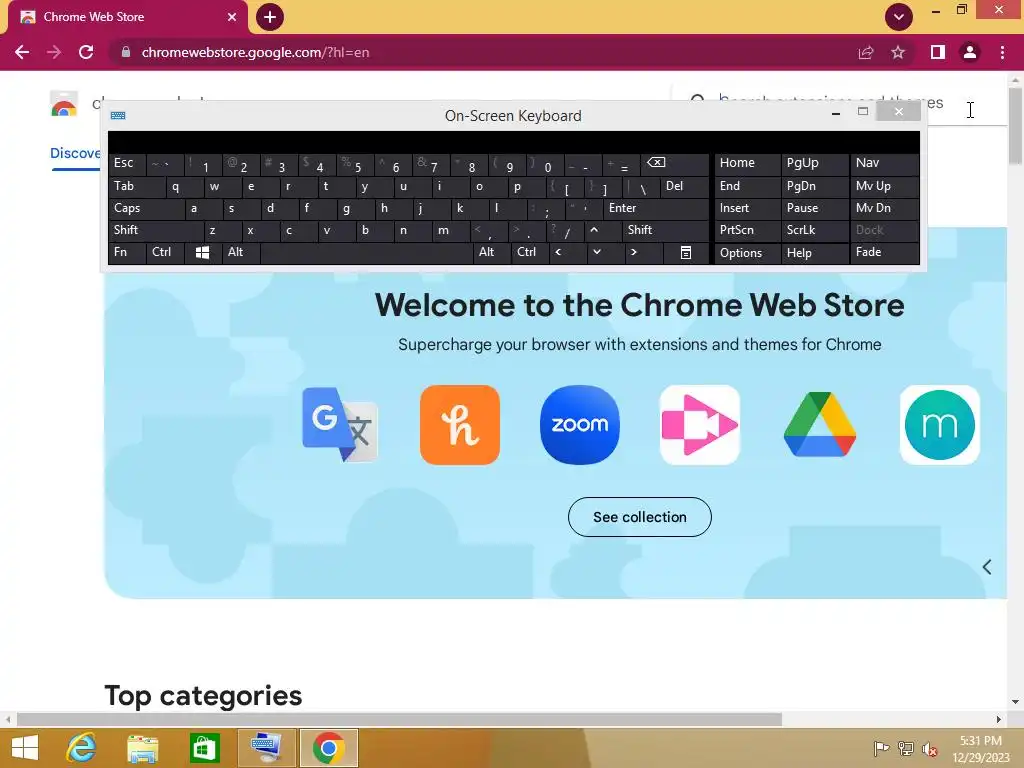Click the Help key on keyboard
The image size is (1024, 768).
tap(814, 253)
